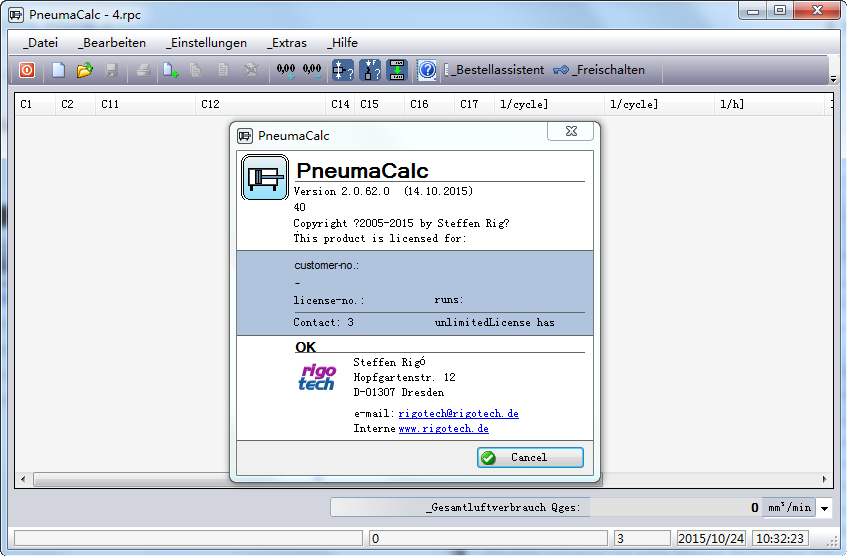Click the decrease decimal places icon
This screenshot has width=848, height=557.
[x=312, y=70]
